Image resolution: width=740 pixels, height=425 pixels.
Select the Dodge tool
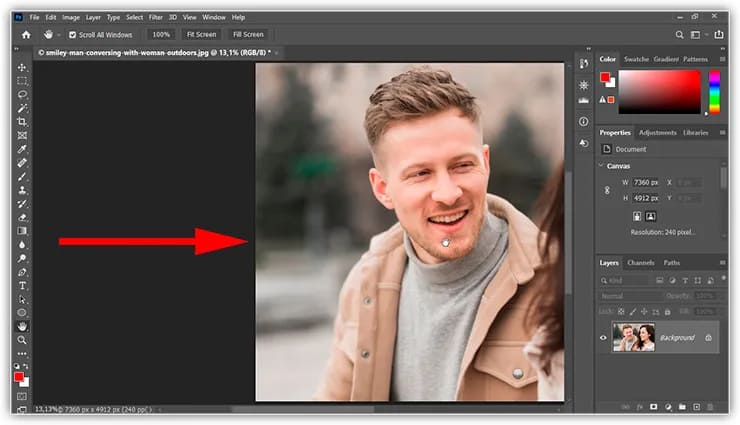click(22, 258)
